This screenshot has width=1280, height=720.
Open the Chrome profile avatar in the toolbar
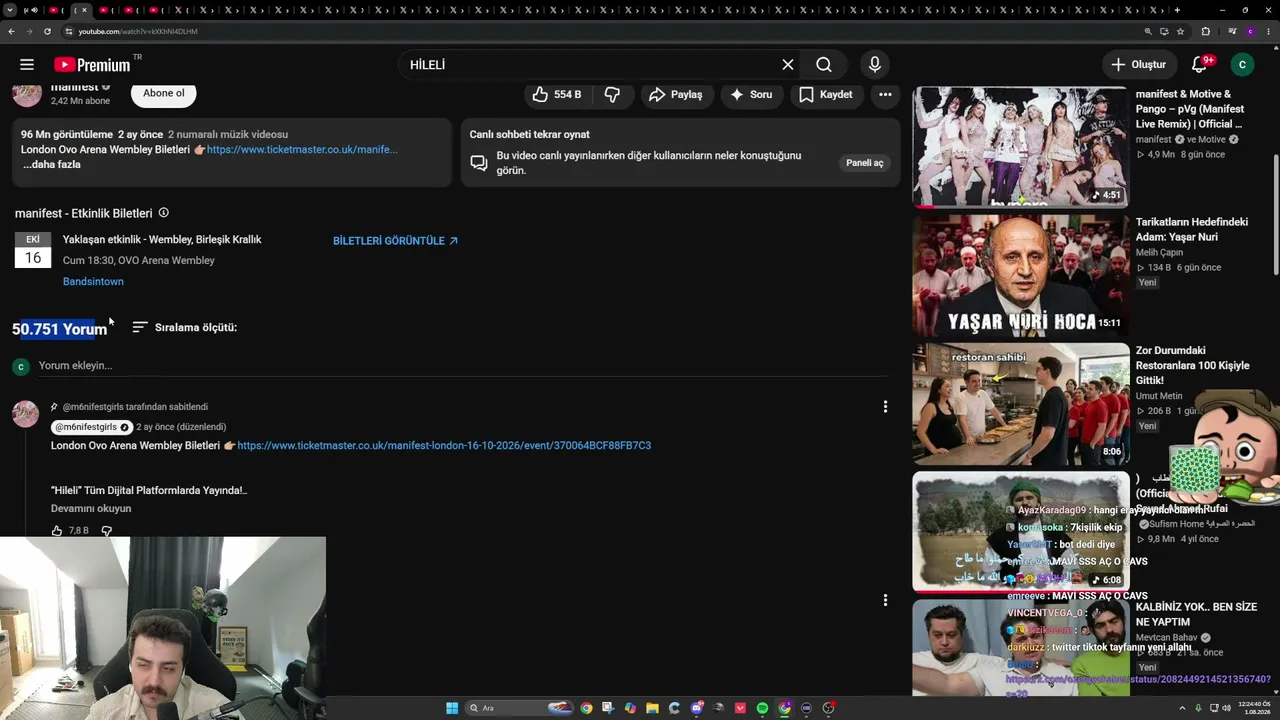tap(1250, 31)
